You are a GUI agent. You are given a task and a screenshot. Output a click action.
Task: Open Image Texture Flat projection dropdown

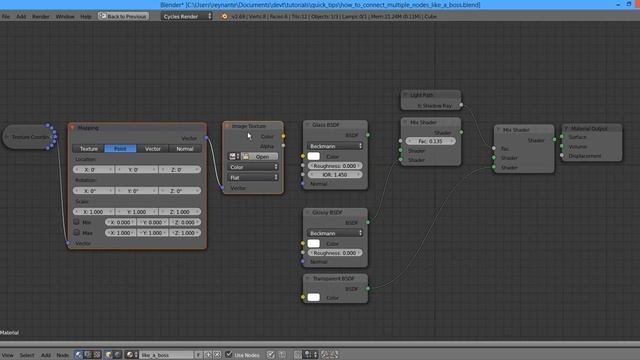pyautogui.click(x=253, y=178)
